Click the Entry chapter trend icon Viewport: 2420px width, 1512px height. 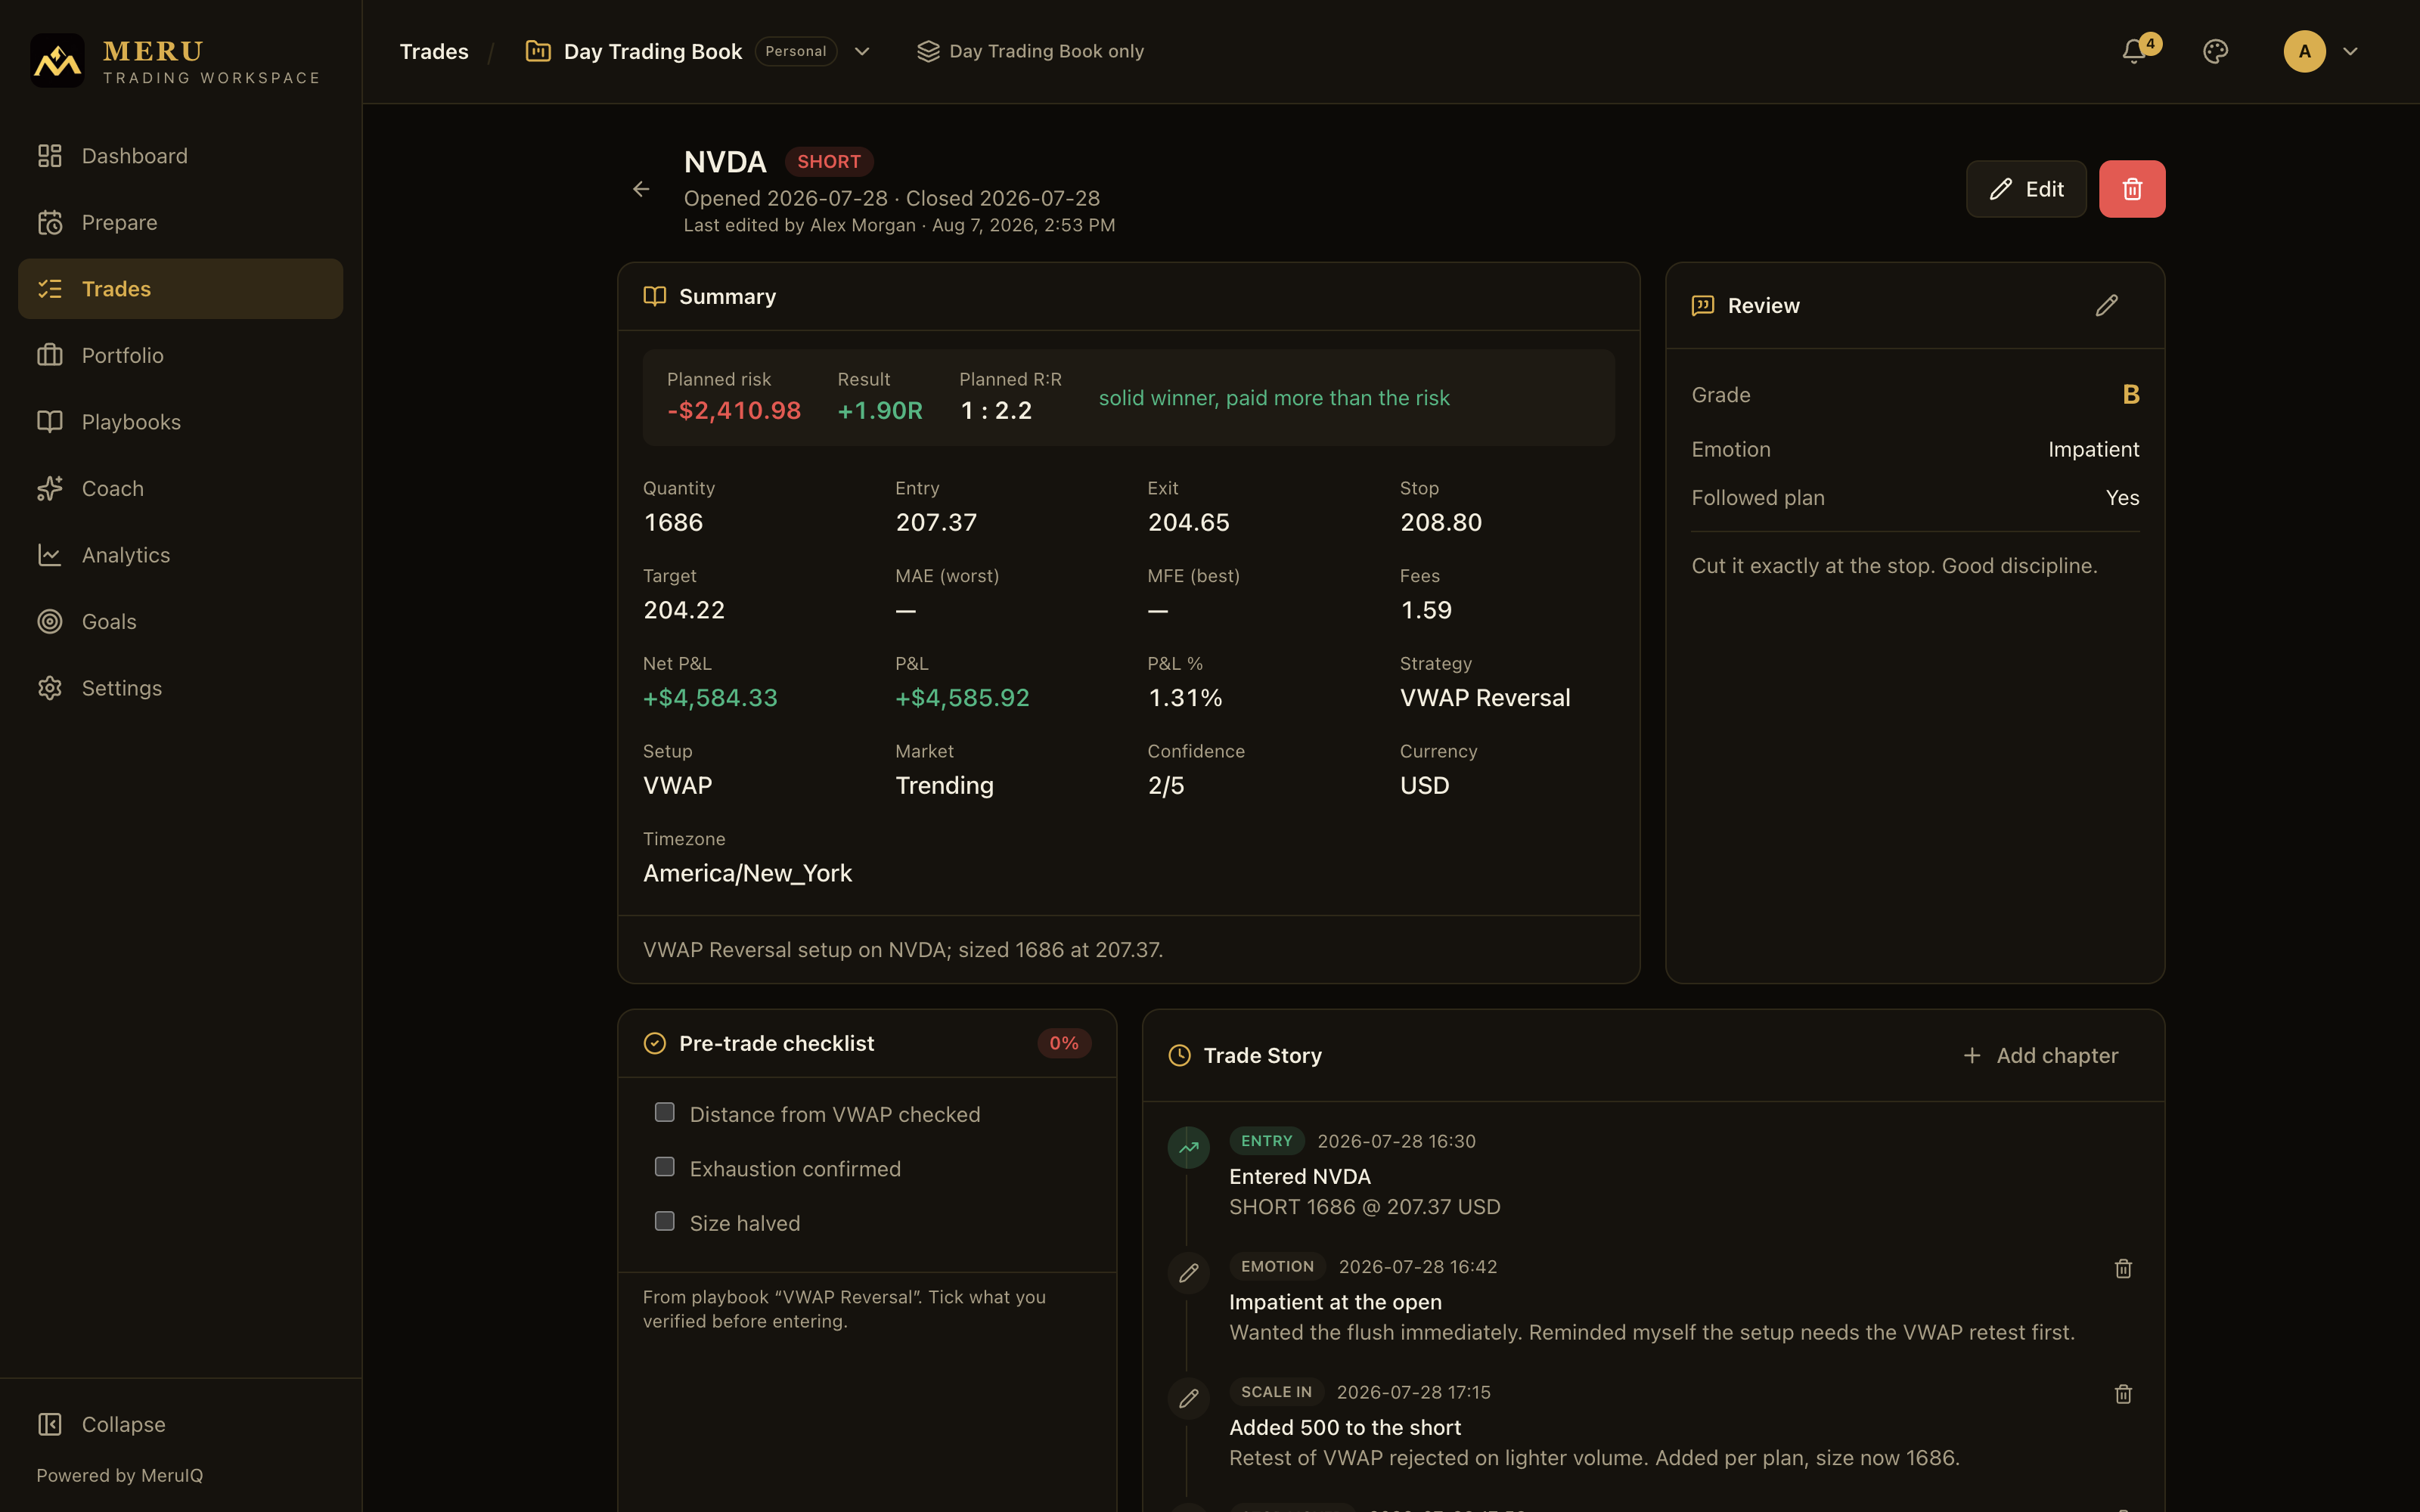pyautogui.click(x=1188, y=1147)
